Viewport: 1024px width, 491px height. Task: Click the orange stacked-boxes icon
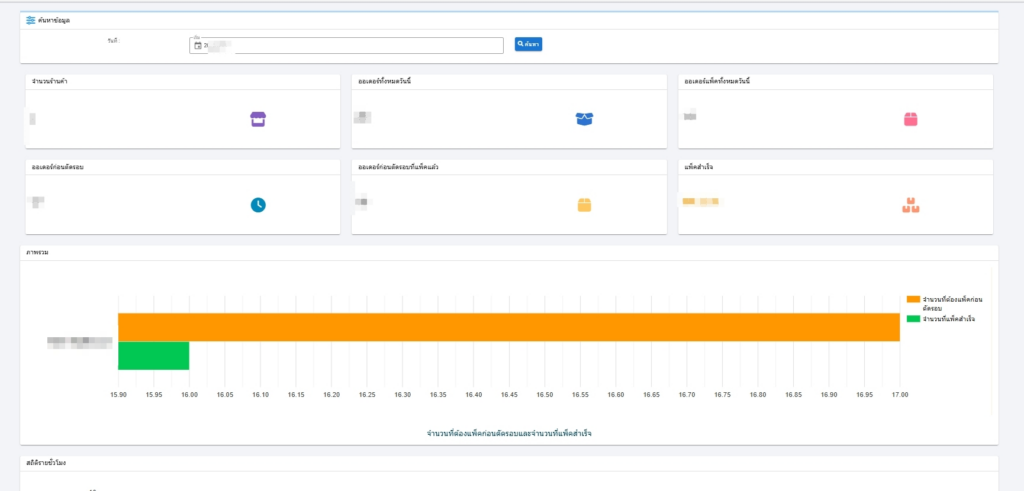910,205
